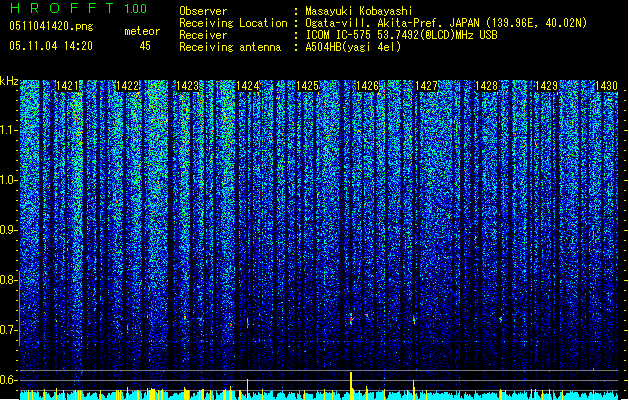The width and height of the screenshot is (629, 400).
Task: Click the 0.8 frequency axis label
Action: pyautogui.click(x=8, y=280)
